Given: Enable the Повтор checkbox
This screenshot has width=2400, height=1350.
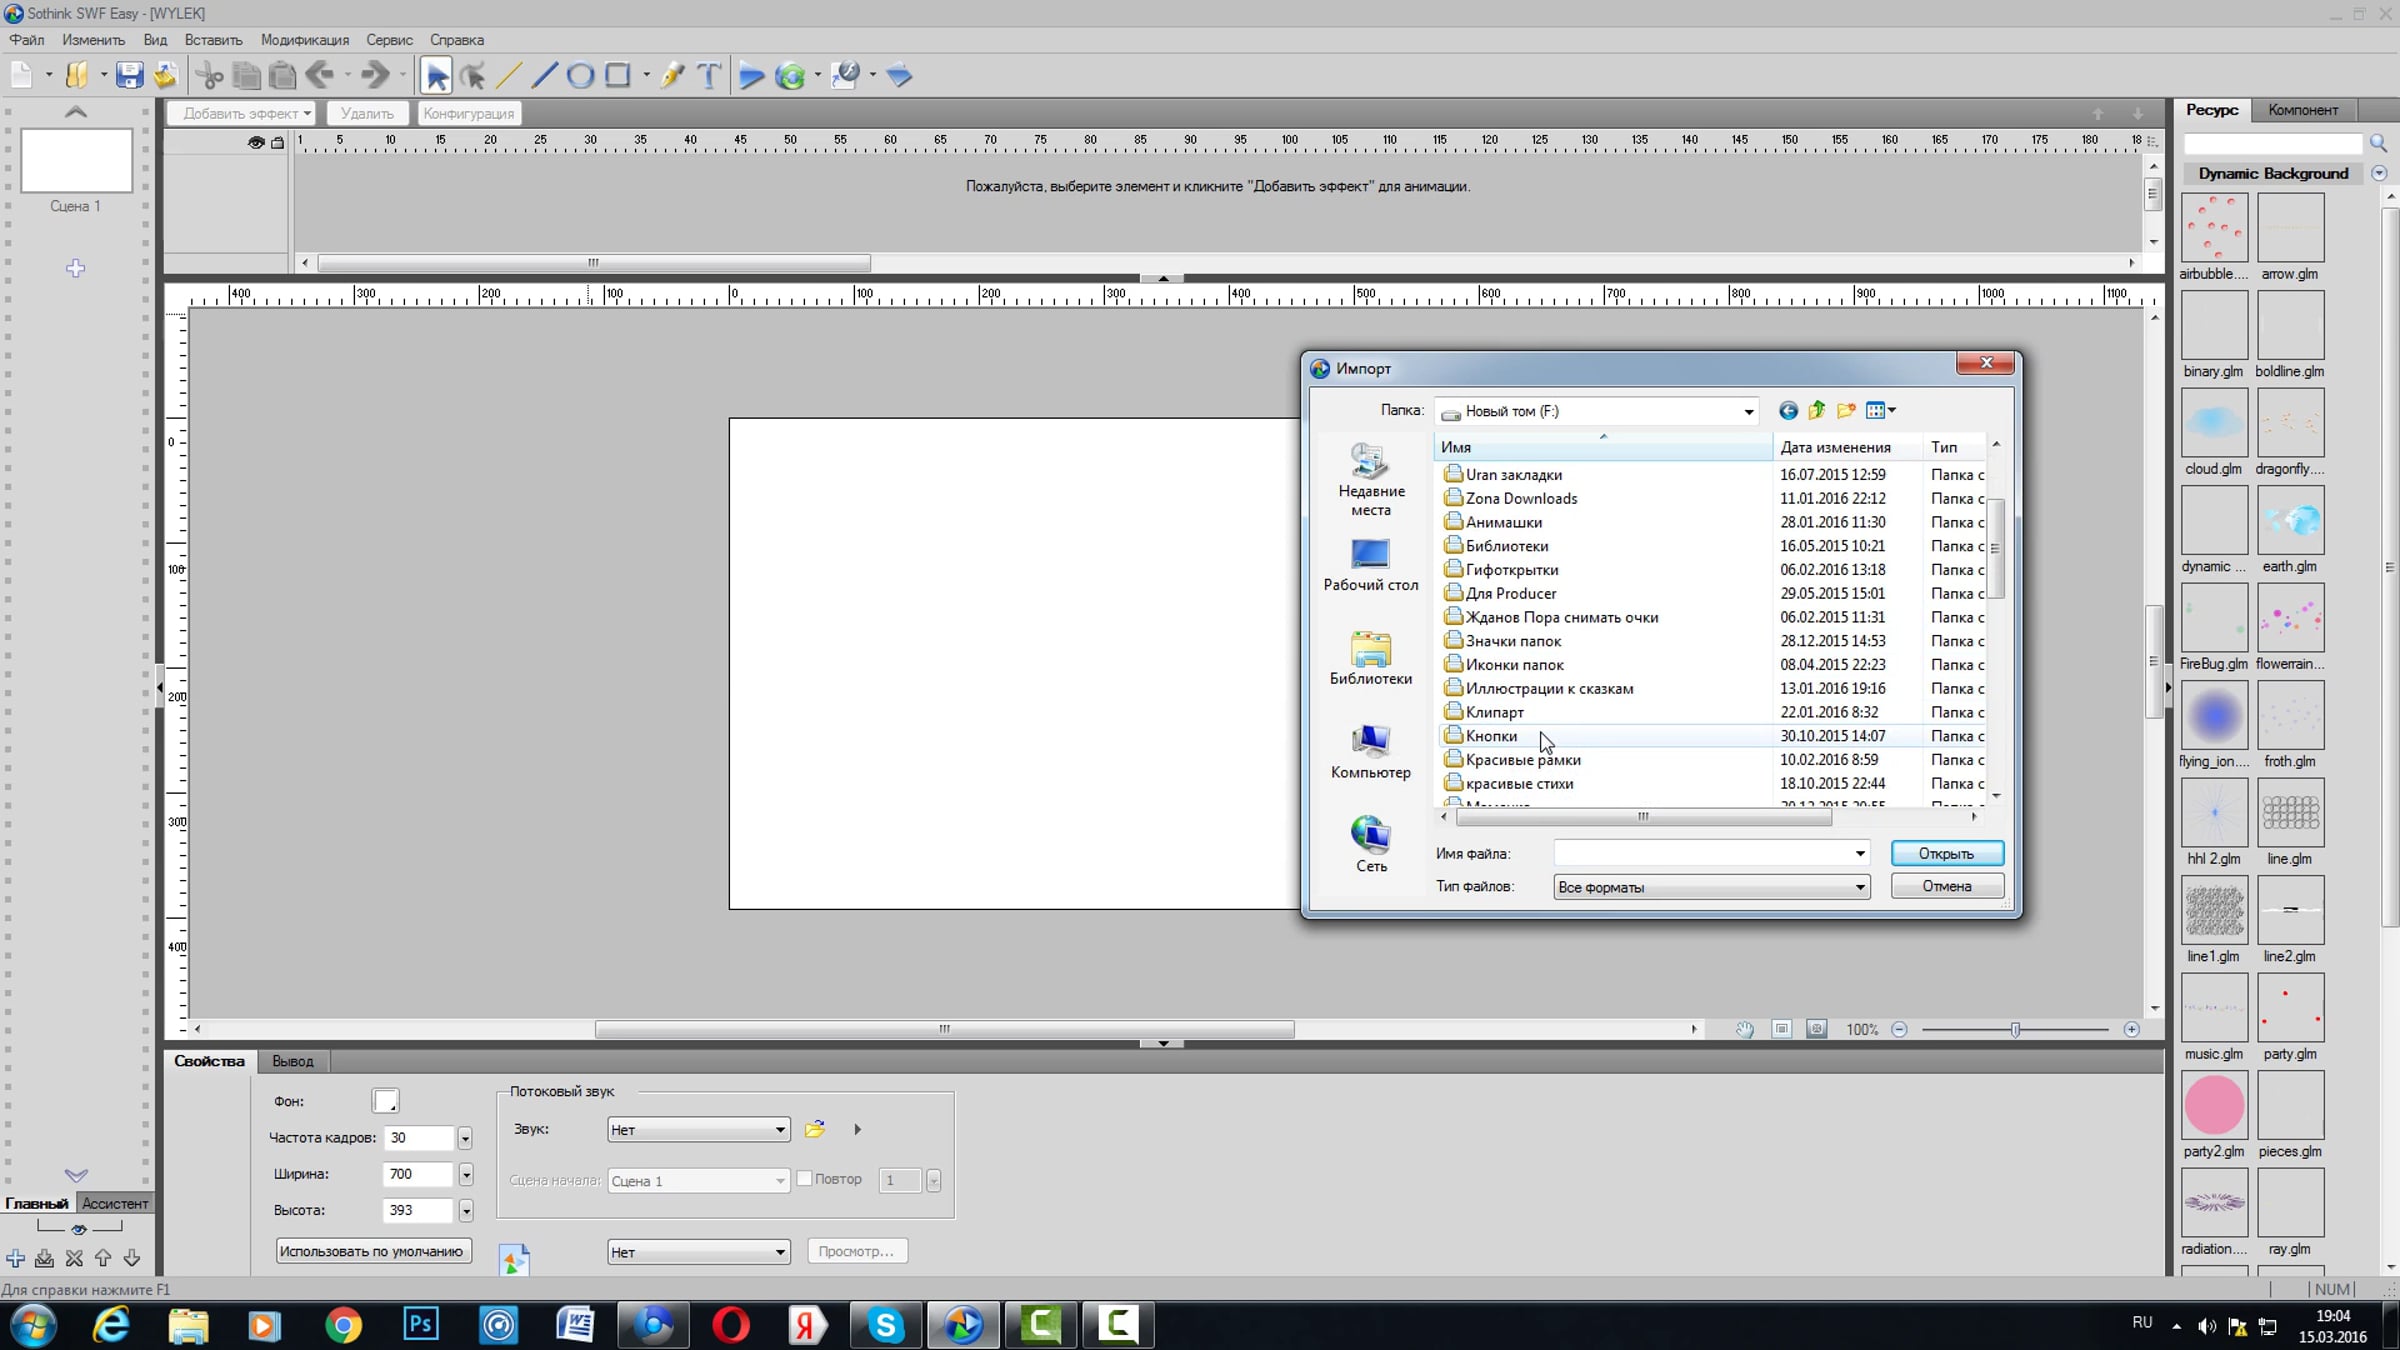Looking at the screenshot, I should [804, 1179].
